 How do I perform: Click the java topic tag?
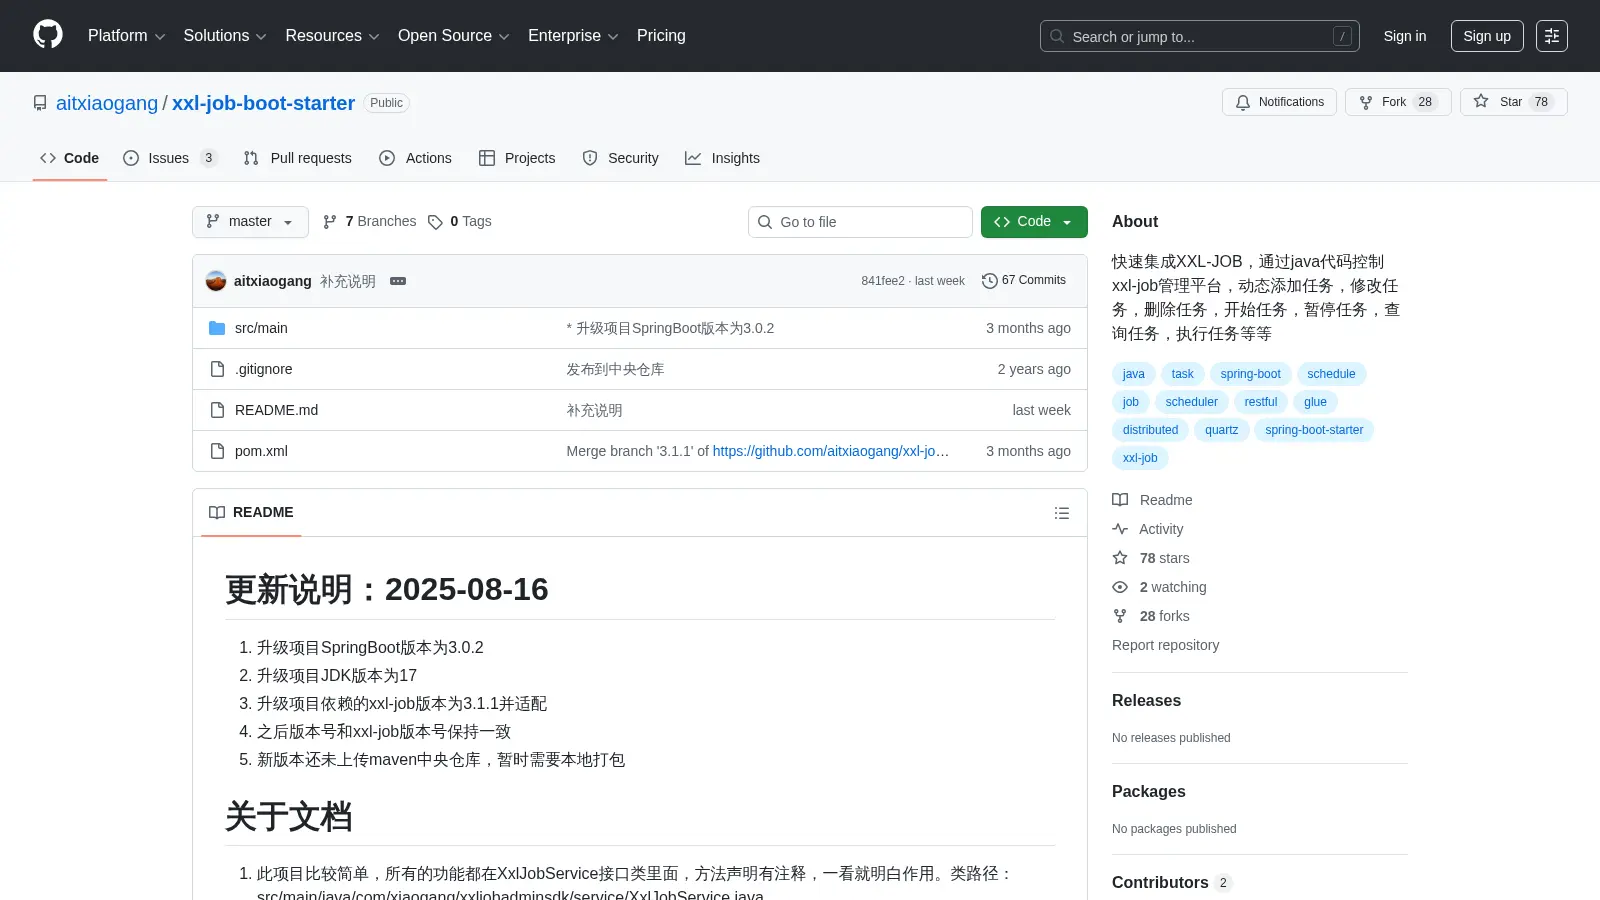(1134, 374)
